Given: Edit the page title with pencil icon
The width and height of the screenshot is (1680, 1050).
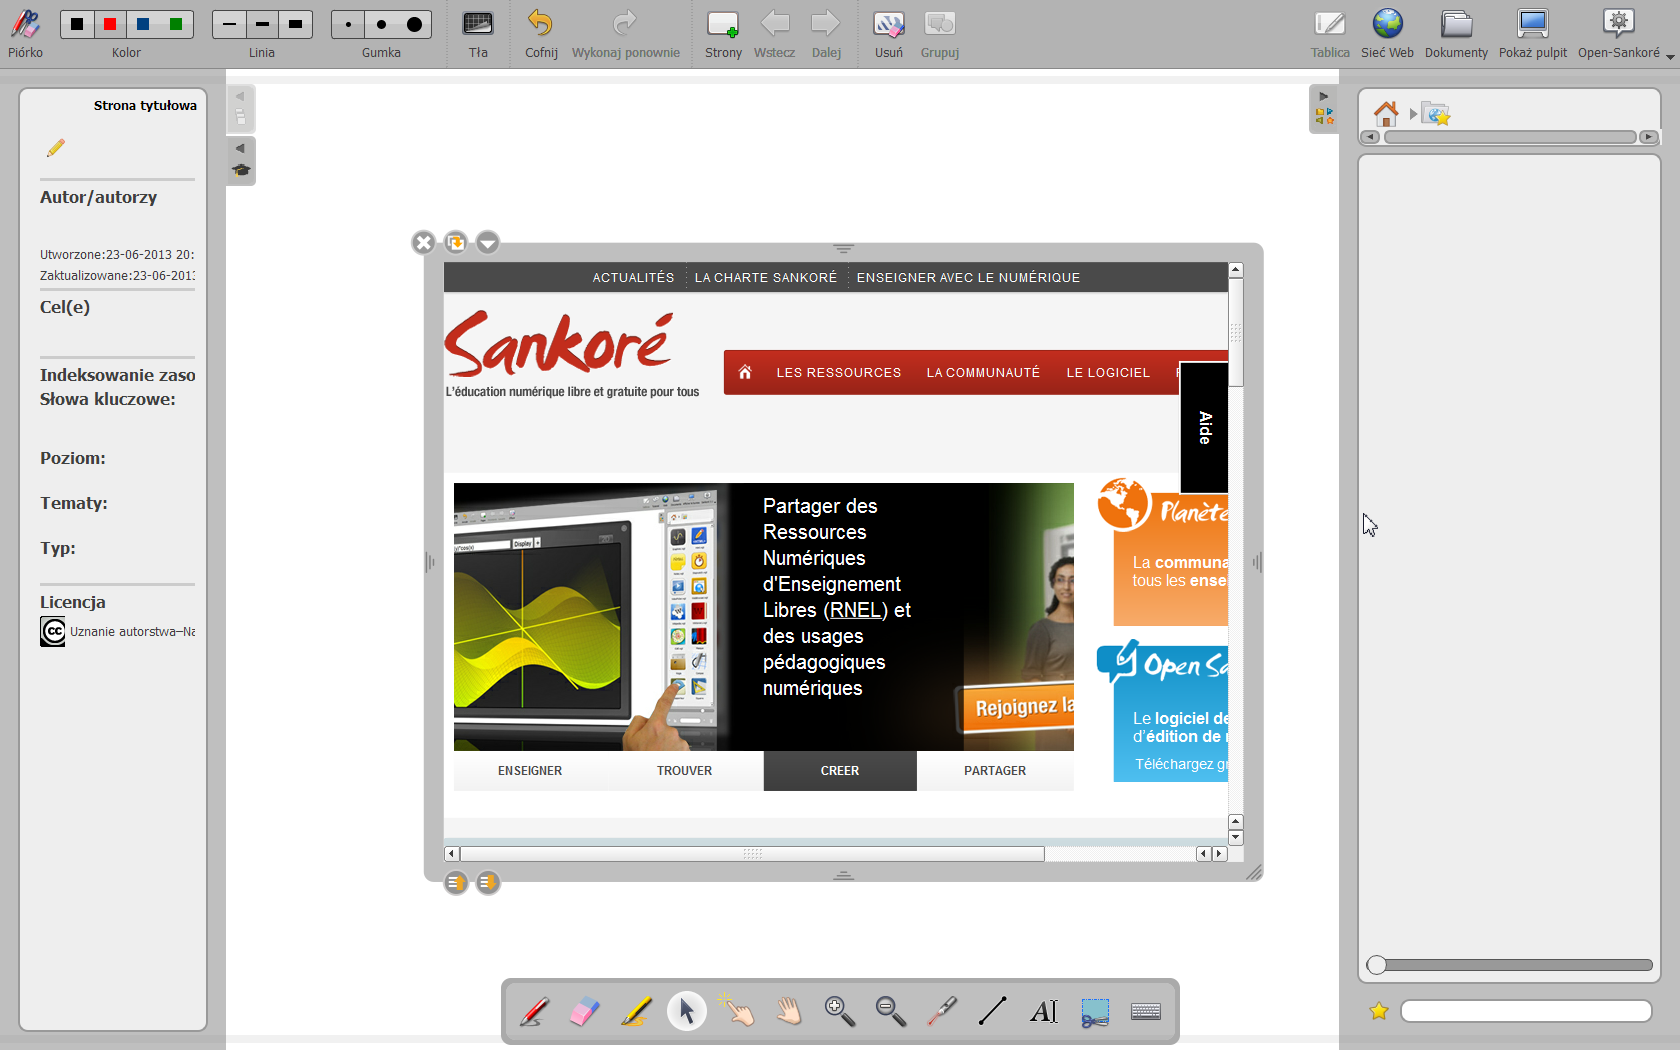Looking at the screenshot, I should point(56,148).
